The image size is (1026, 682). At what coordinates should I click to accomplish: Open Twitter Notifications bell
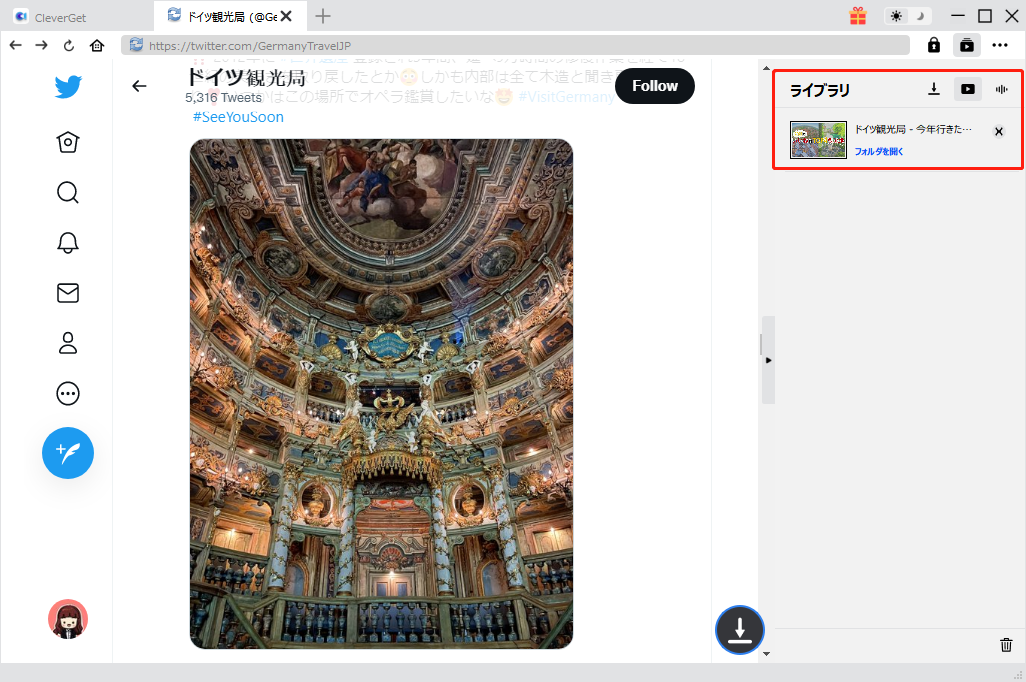(68, 243)
